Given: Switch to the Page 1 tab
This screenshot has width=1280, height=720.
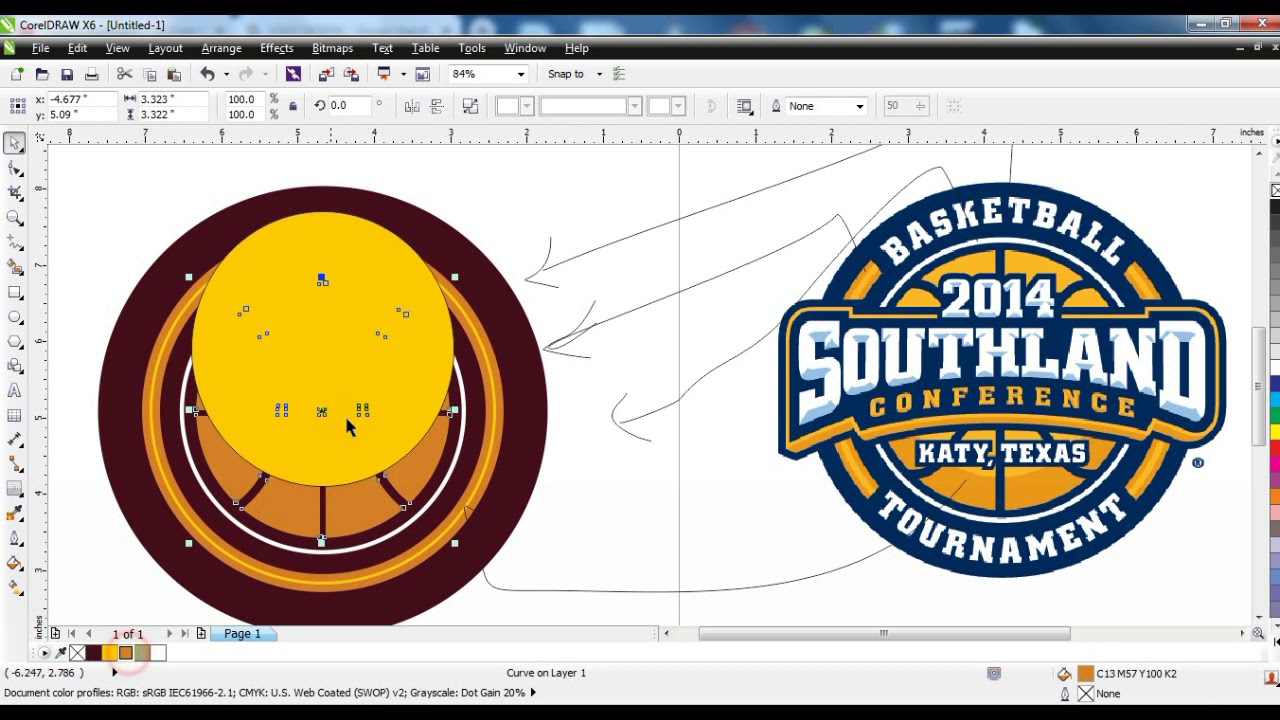Looking at the screenshot, I should coord(242,634).
